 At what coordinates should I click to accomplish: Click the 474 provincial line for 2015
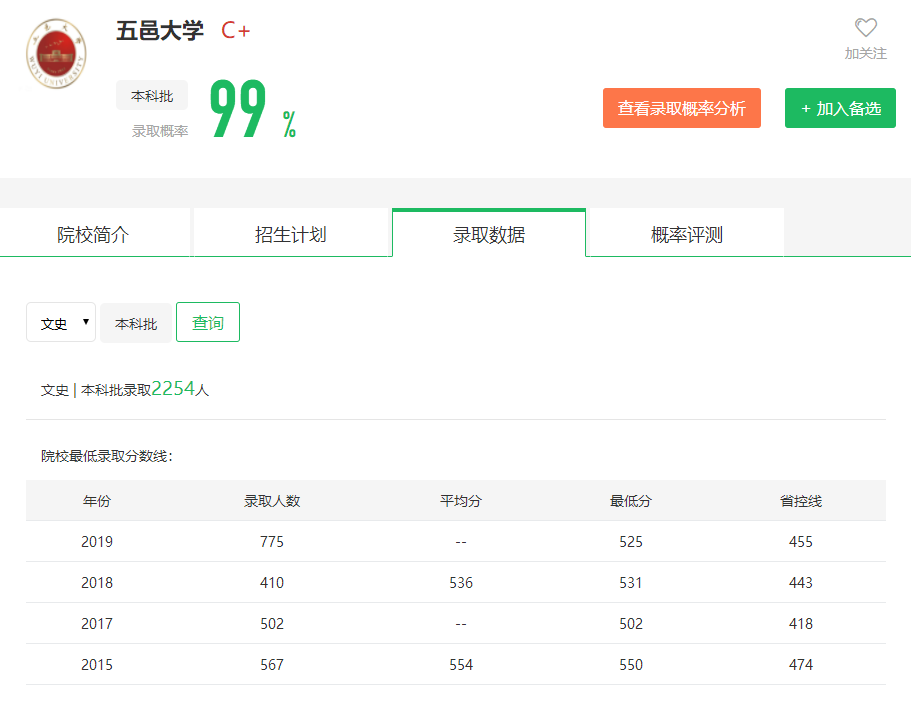pyautogui.click(x=801, y=664)
